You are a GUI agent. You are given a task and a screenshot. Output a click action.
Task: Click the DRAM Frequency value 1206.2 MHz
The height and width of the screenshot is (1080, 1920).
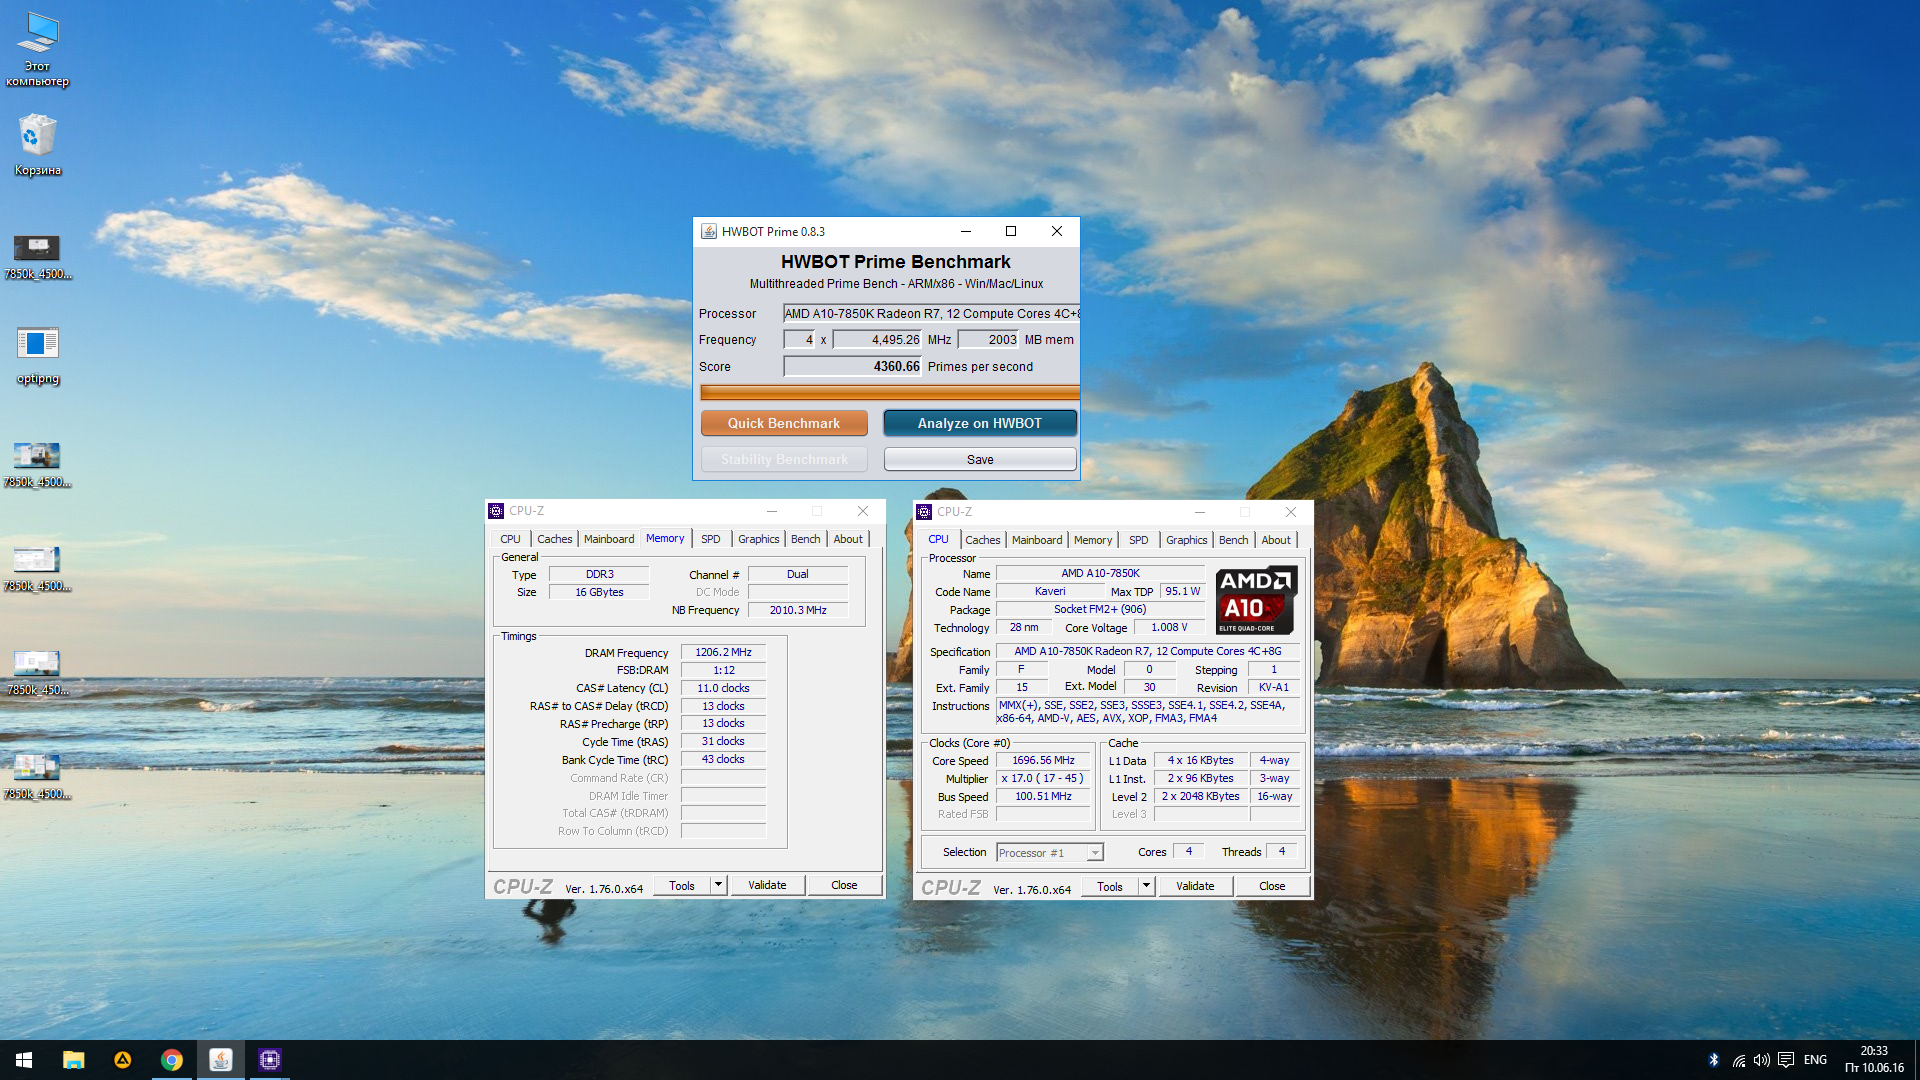click(x=723, y=652)
